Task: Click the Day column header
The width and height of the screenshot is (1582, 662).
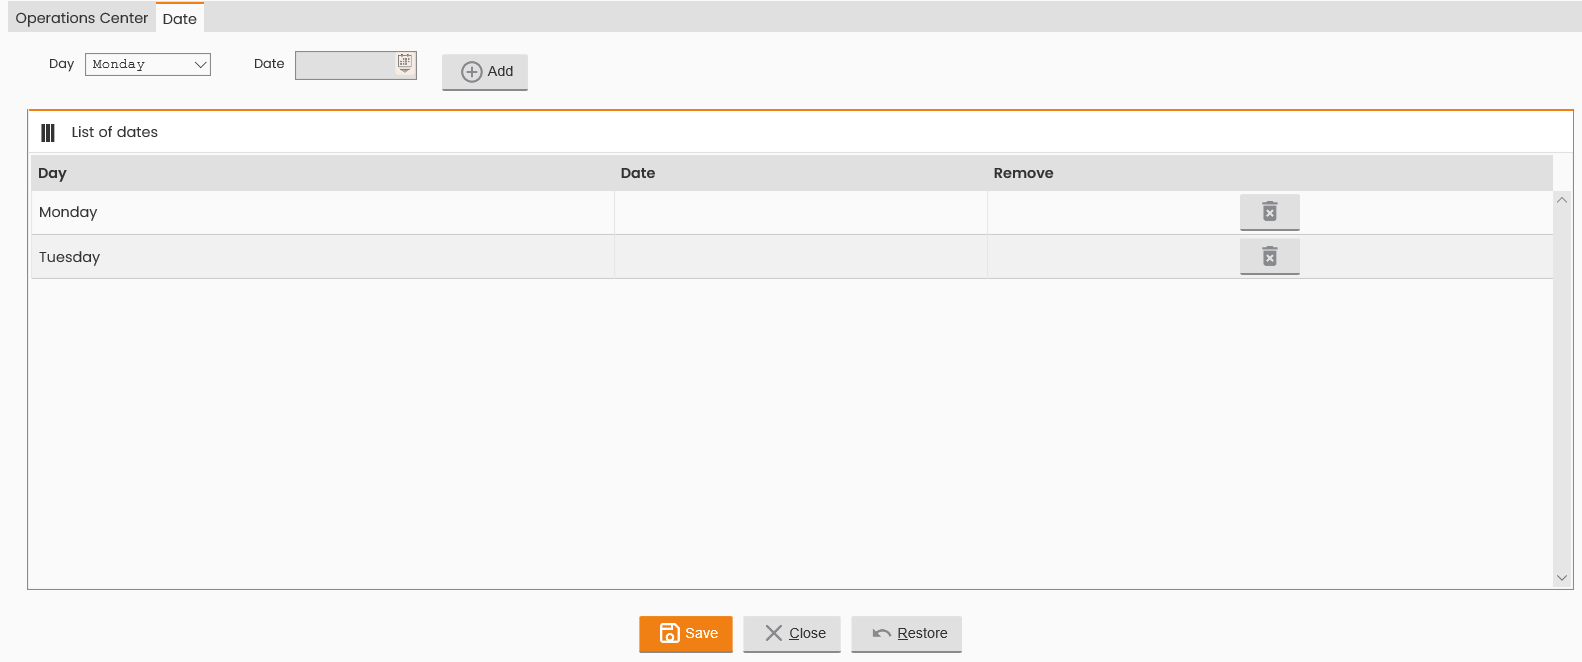Action: coord(323,173)
